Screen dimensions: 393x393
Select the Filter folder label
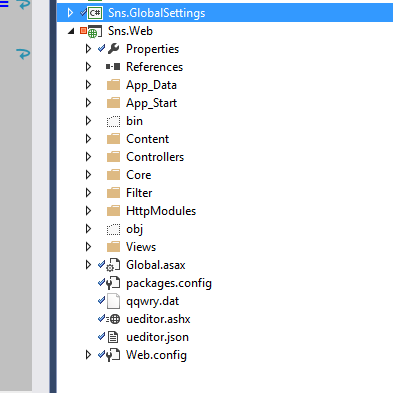[x=139, y=193]
